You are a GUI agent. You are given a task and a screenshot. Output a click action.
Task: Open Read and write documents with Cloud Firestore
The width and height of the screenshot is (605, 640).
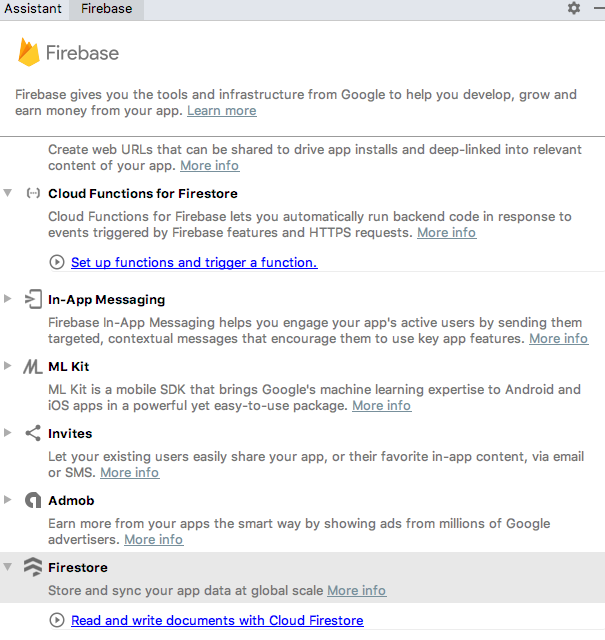click(x=217, y=620)
